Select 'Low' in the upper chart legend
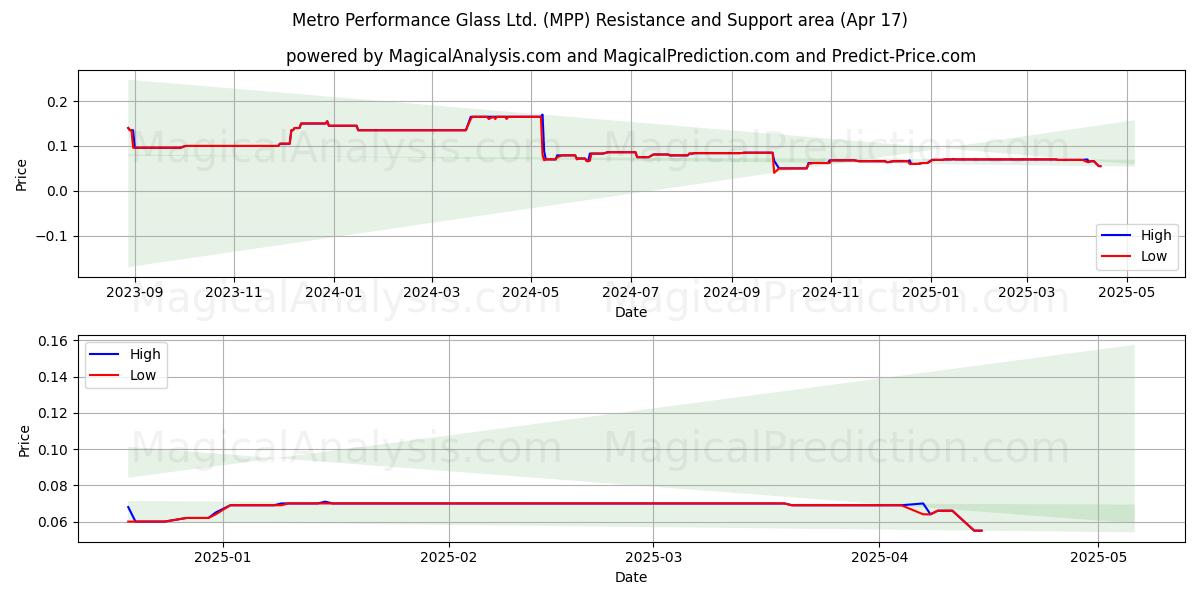Image resolution: width=1200 pixels, height=600 pixels. [1155, 256]
